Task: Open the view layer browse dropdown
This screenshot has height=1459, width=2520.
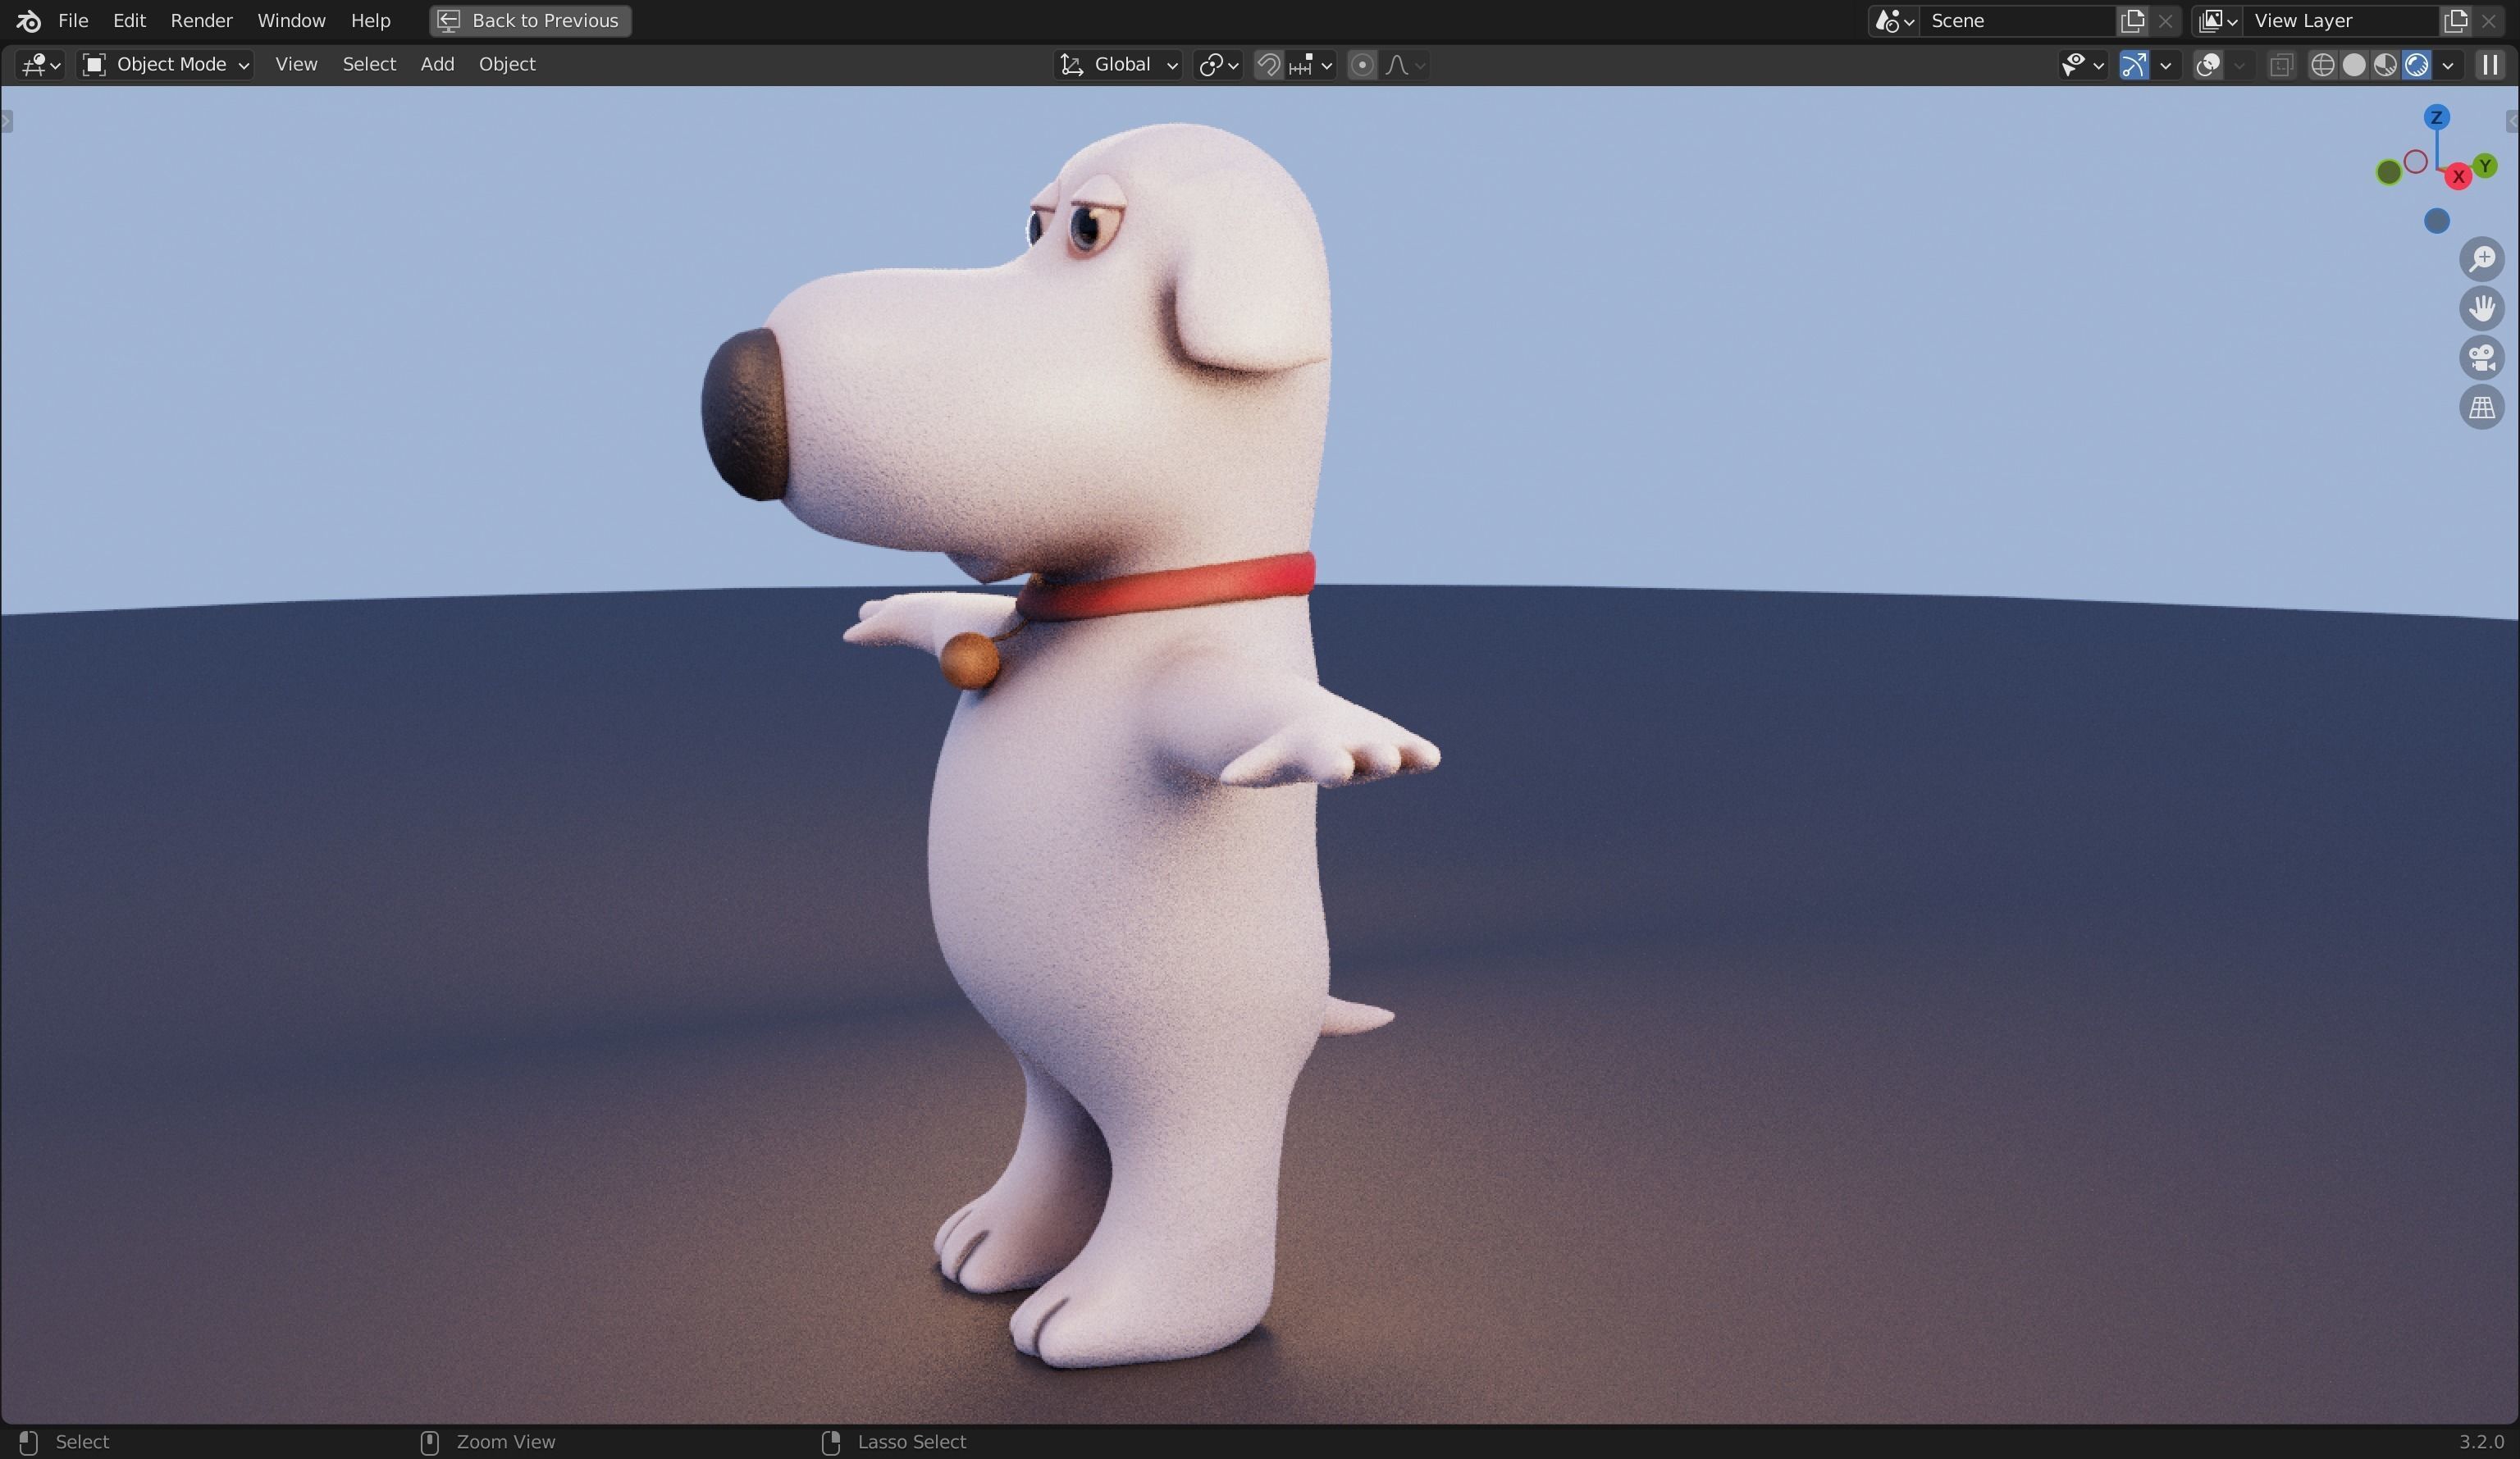Action: click(2217, 21)
